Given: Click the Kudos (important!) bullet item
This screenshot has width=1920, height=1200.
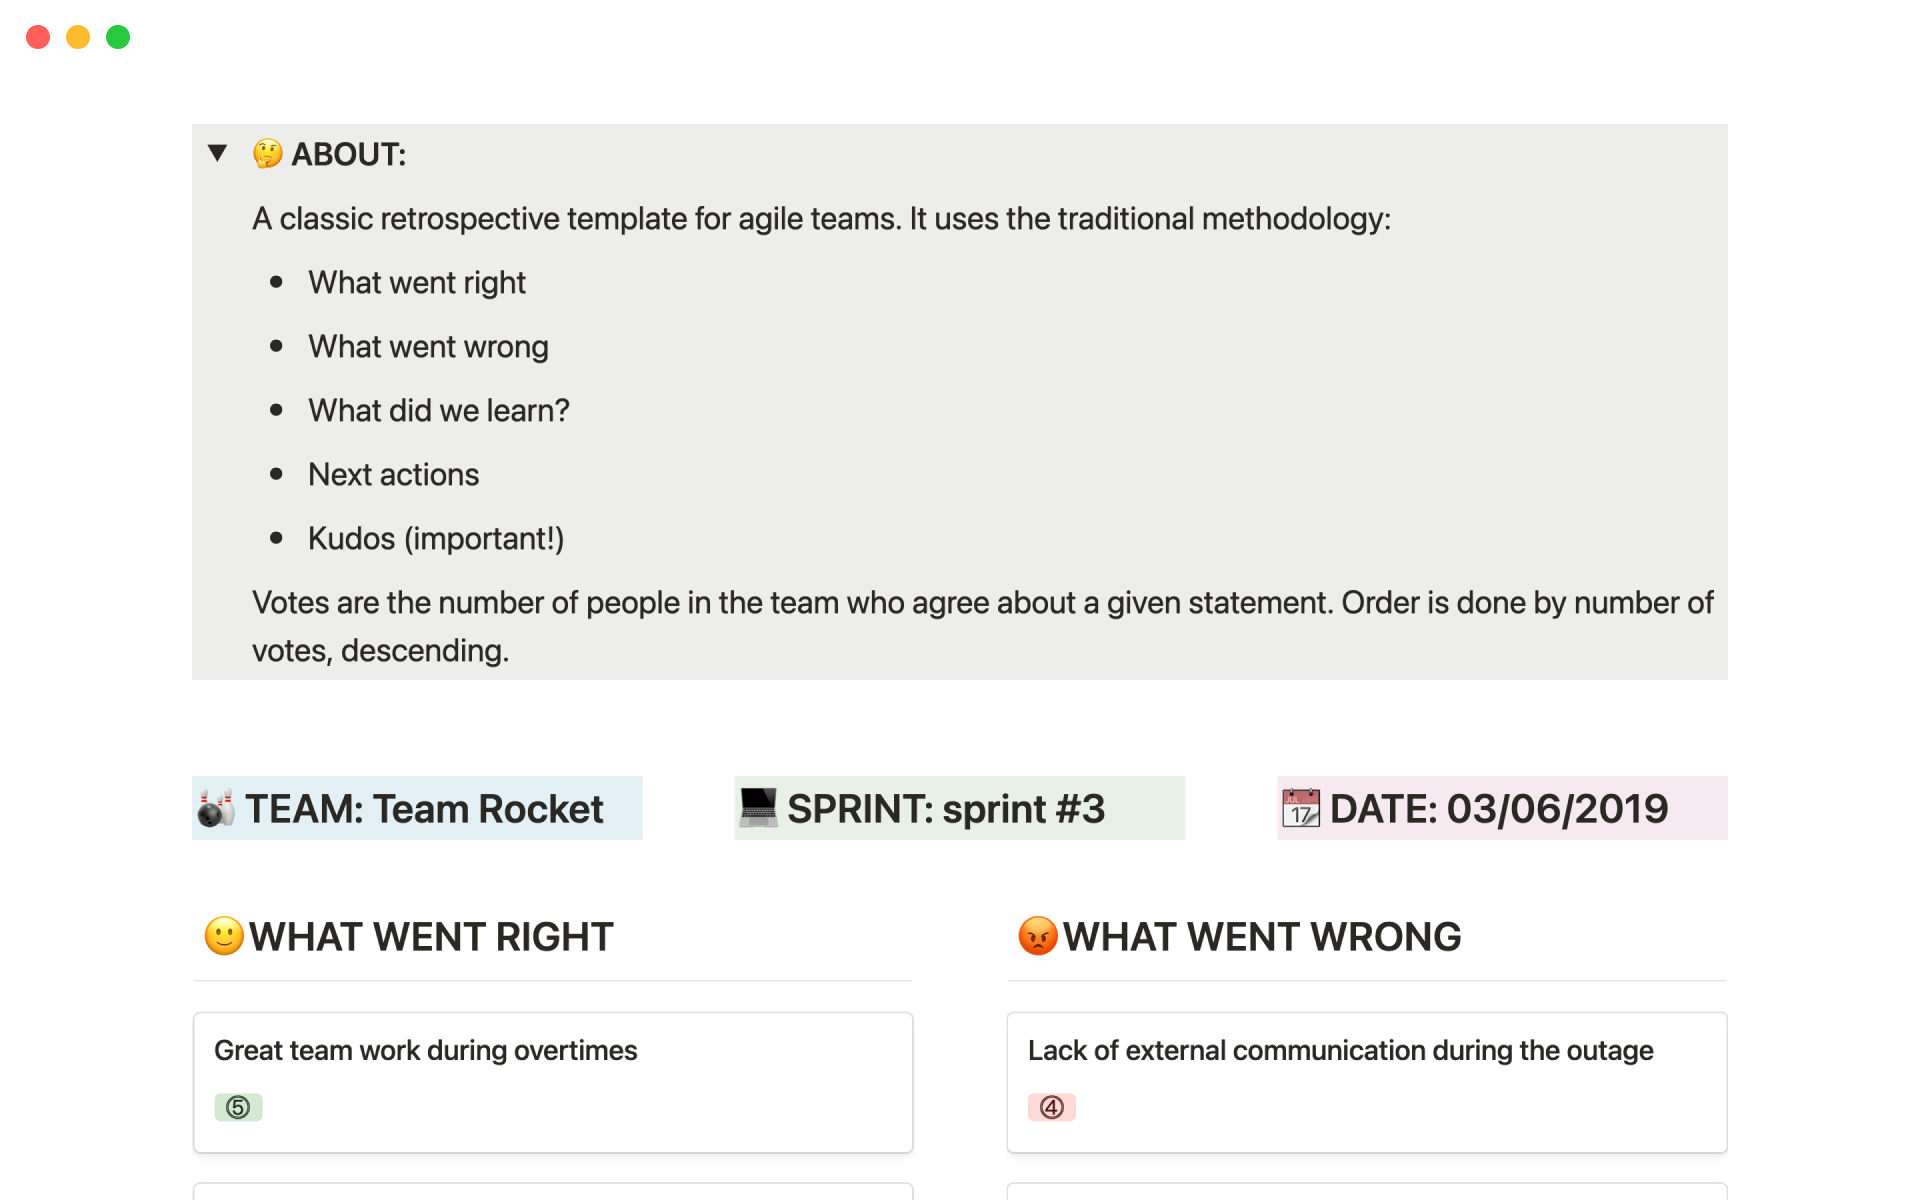Looking at the screenshot, I should pos(436,539).
